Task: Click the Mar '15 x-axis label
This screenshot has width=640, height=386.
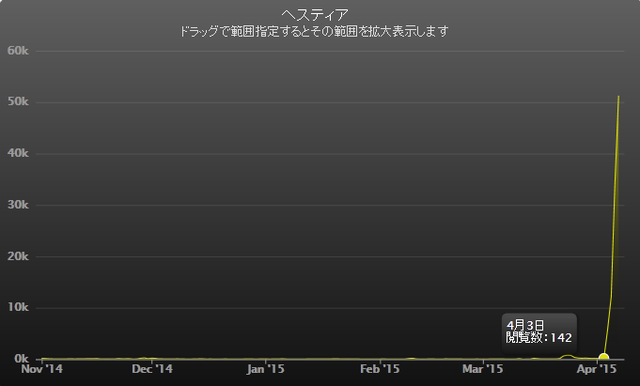Action: click(x=483, y=369)
